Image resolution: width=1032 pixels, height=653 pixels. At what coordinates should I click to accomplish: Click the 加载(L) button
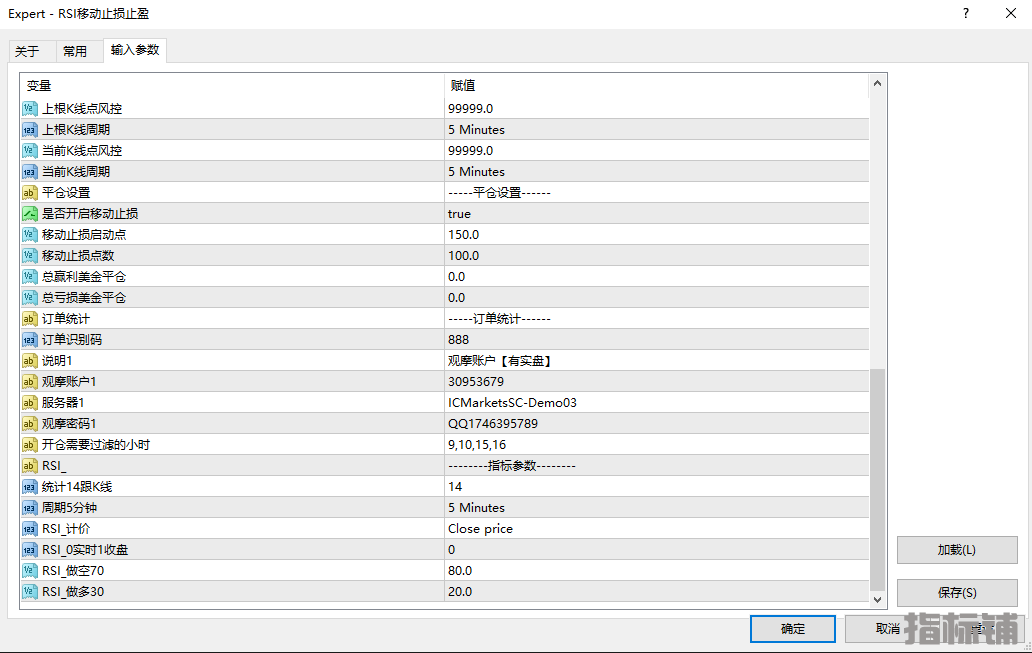pyautogui.click(x=956, y=550)
